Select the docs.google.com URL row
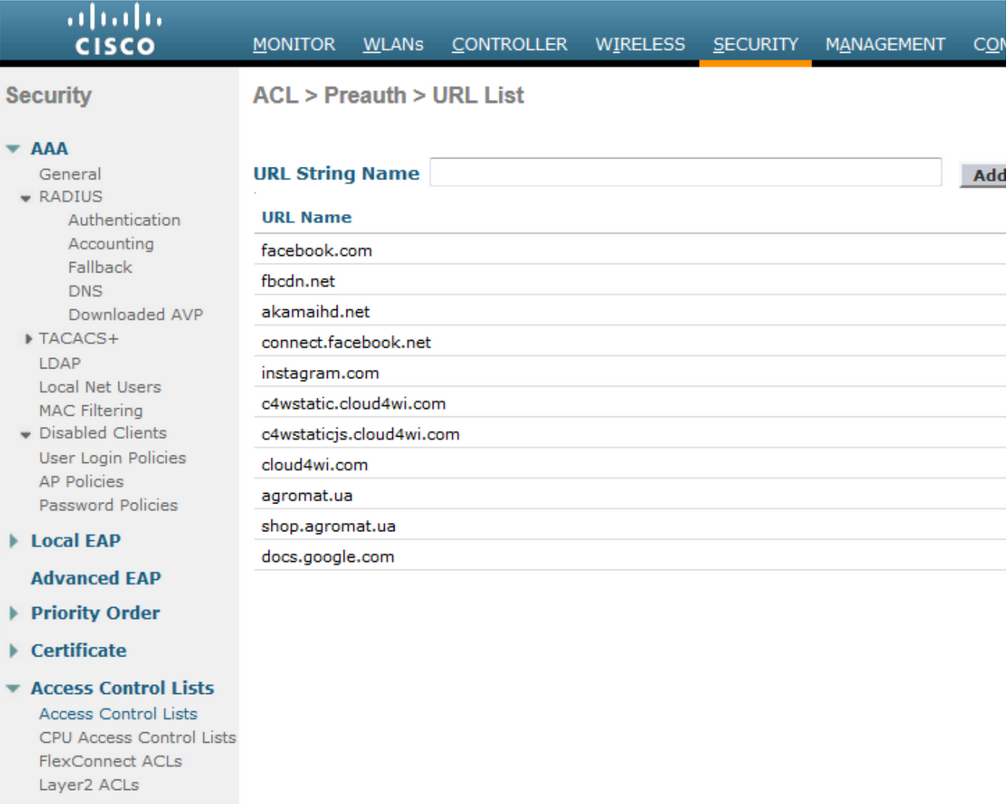1006x804 pixels. [x=630, y=556]
